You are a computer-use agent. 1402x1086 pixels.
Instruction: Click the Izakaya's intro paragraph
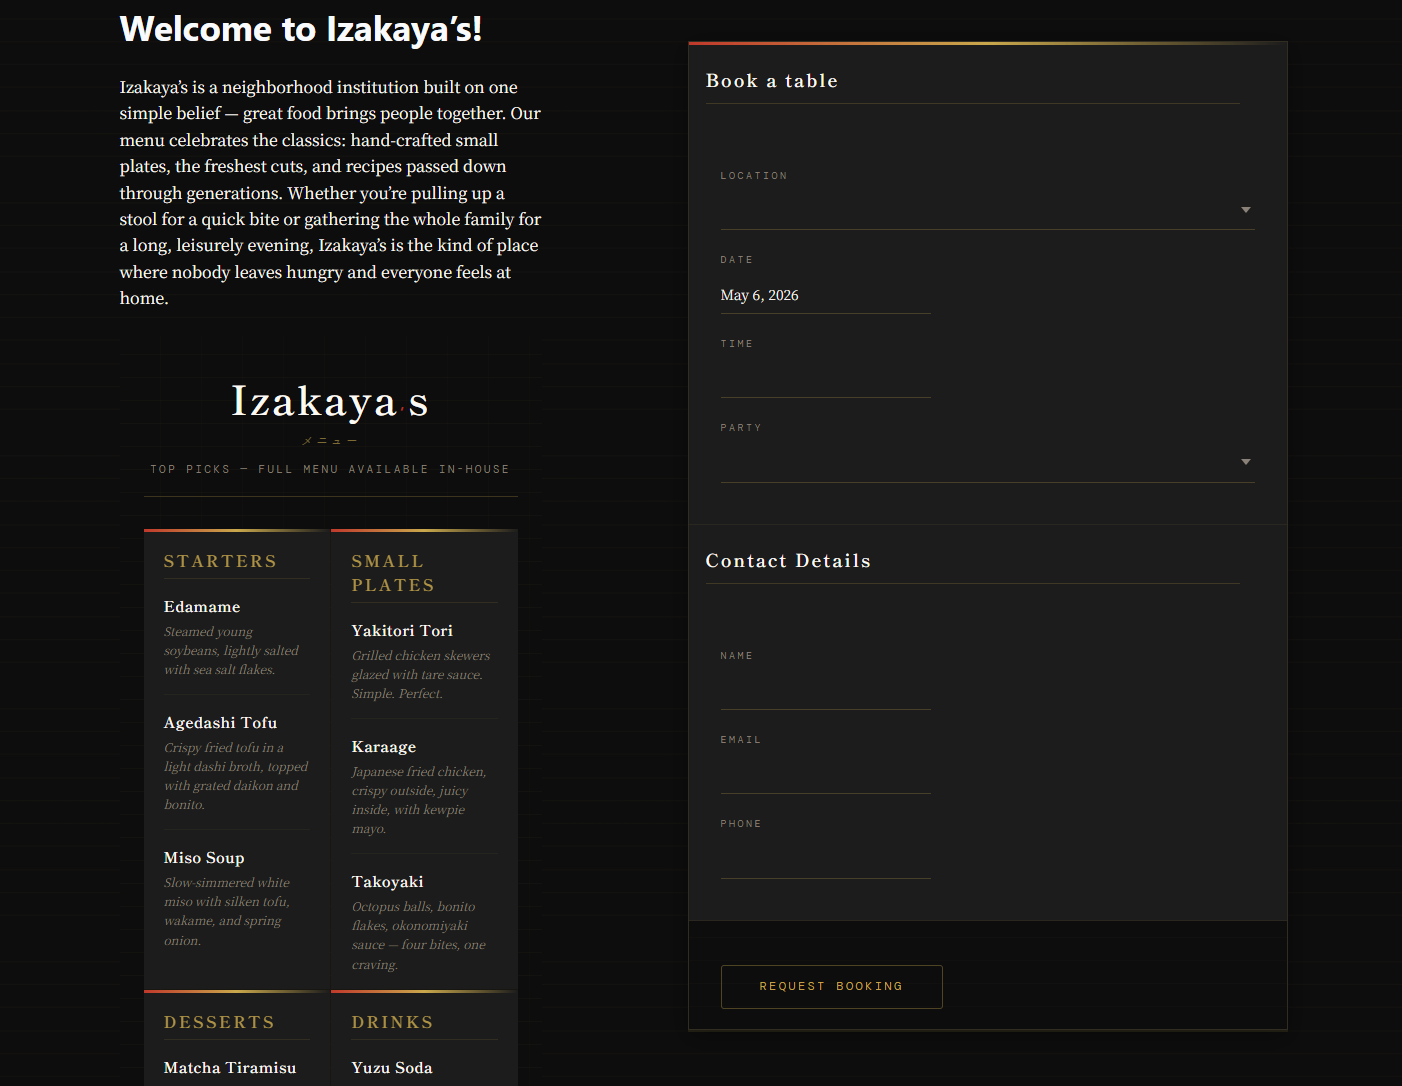[331, 193]
